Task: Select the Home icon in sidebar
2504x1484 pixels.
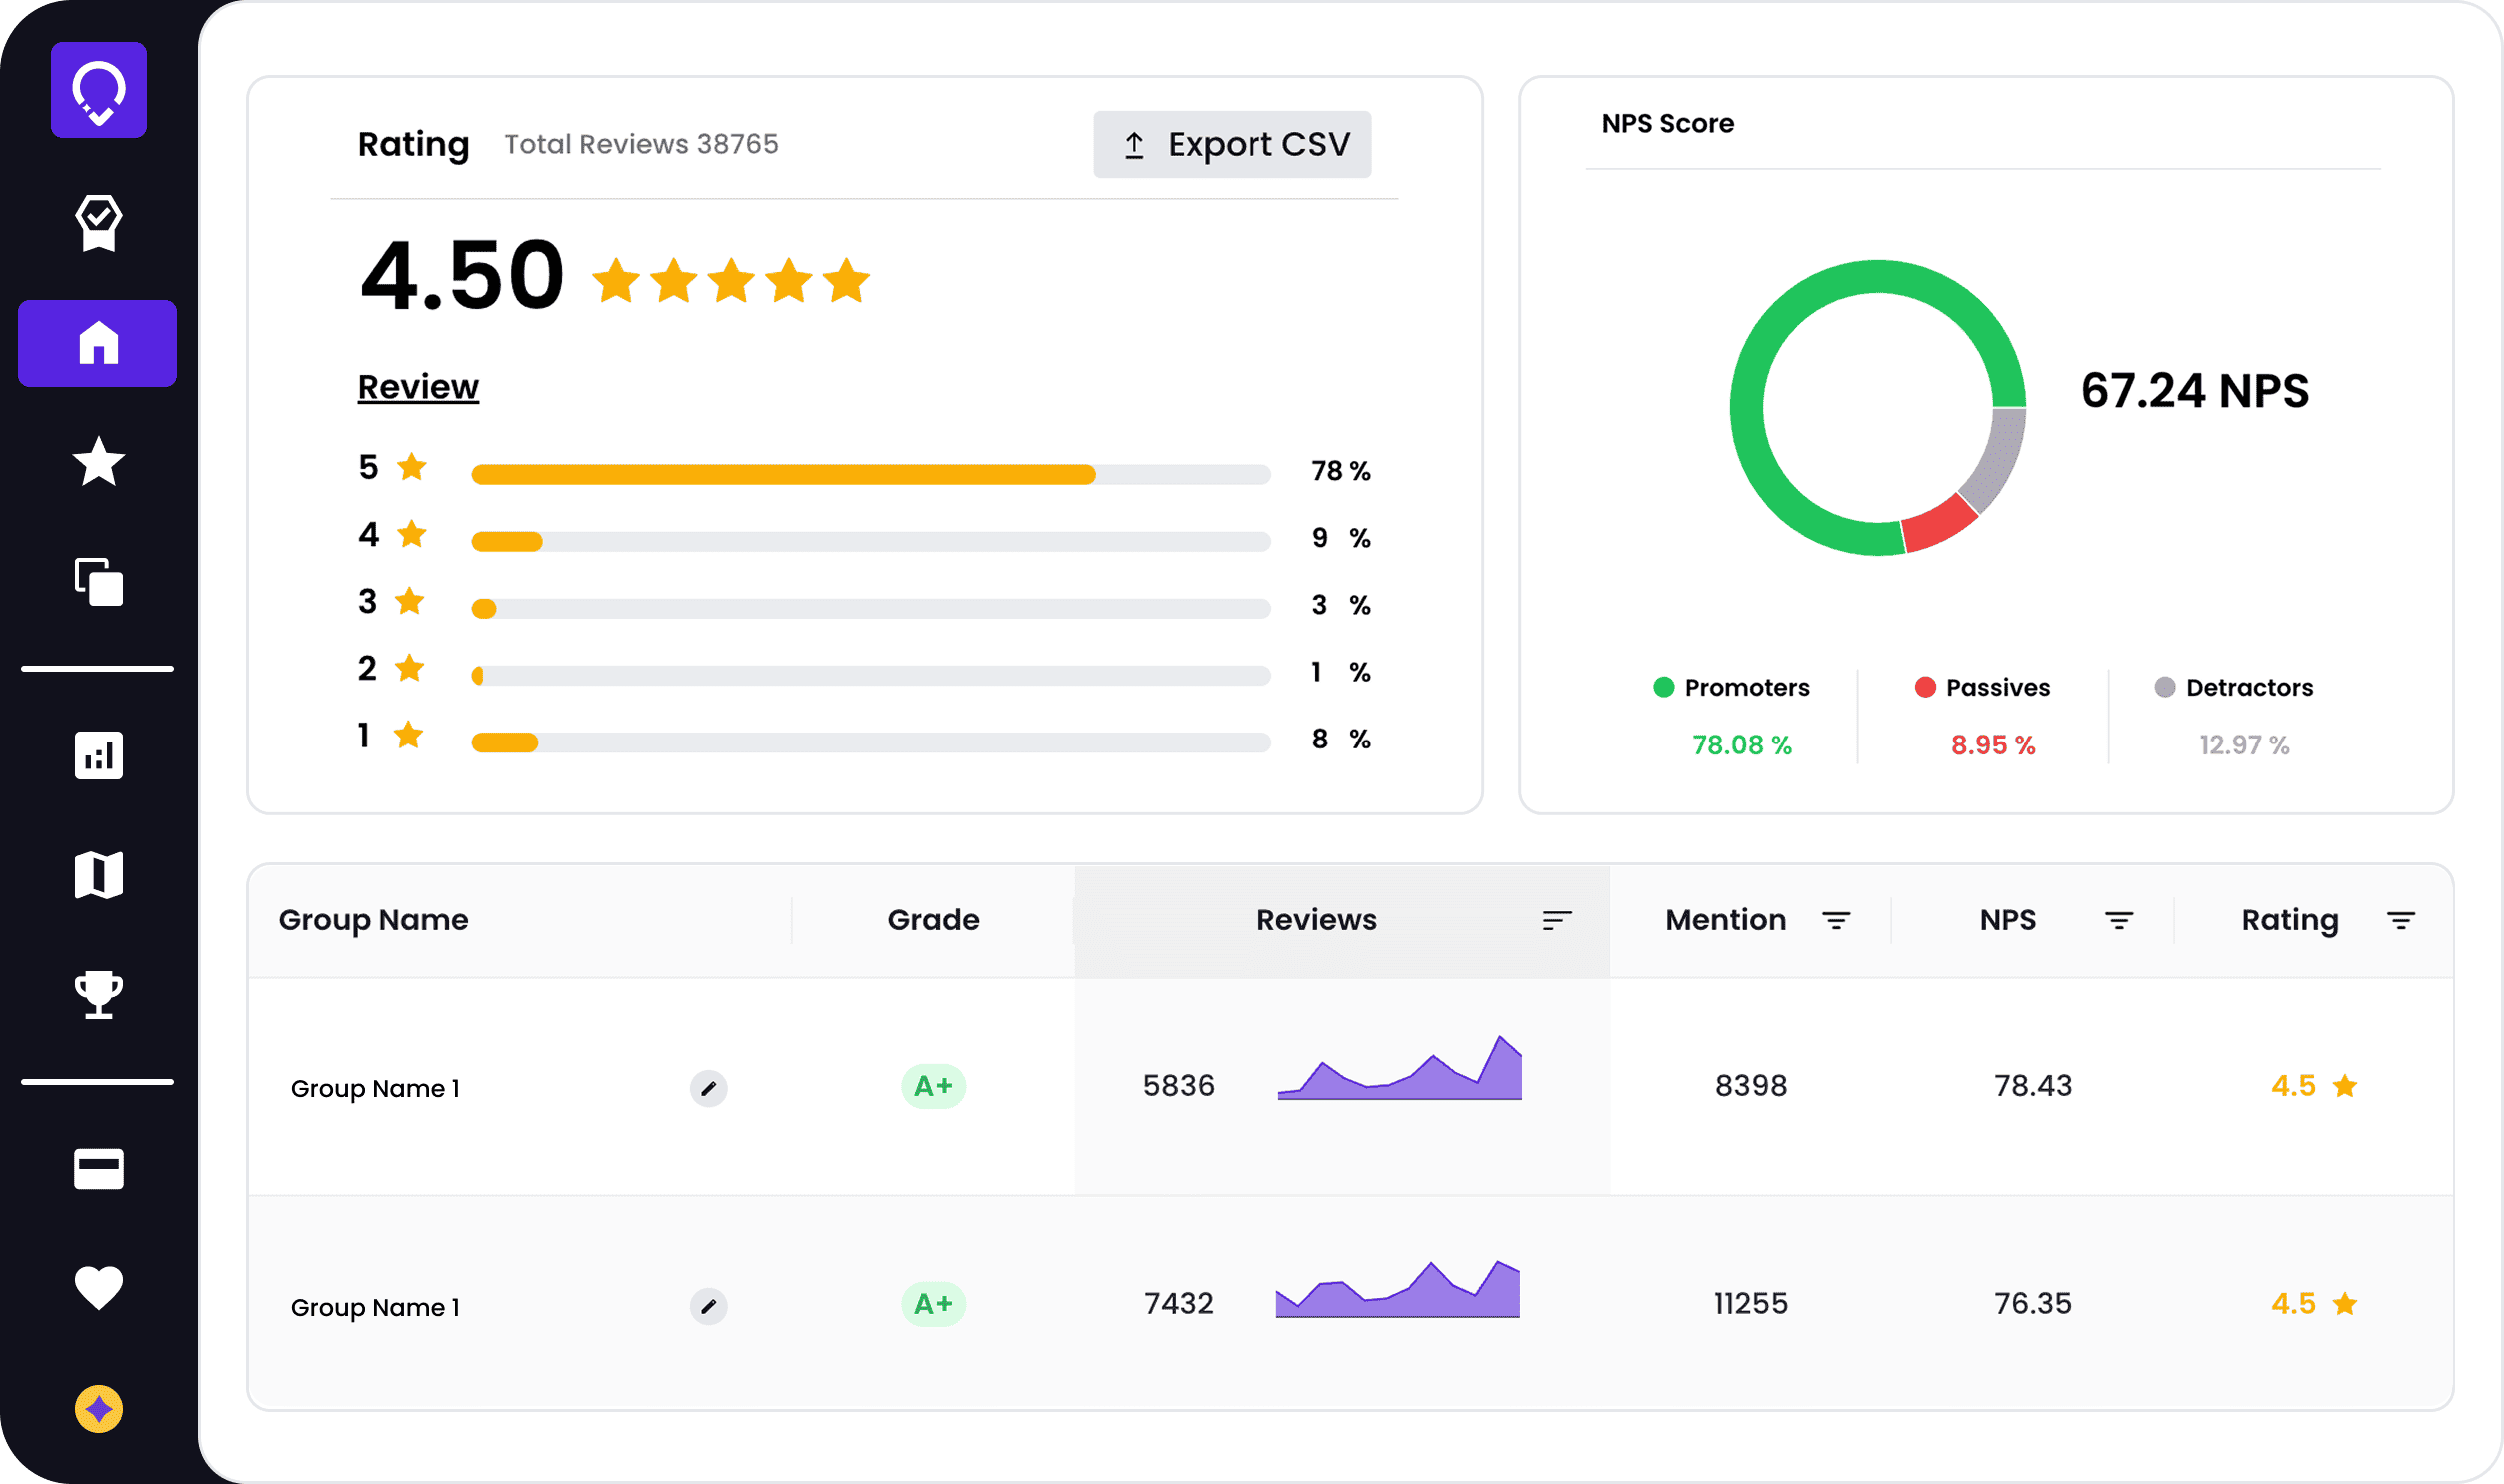Action: pos(98,343)
